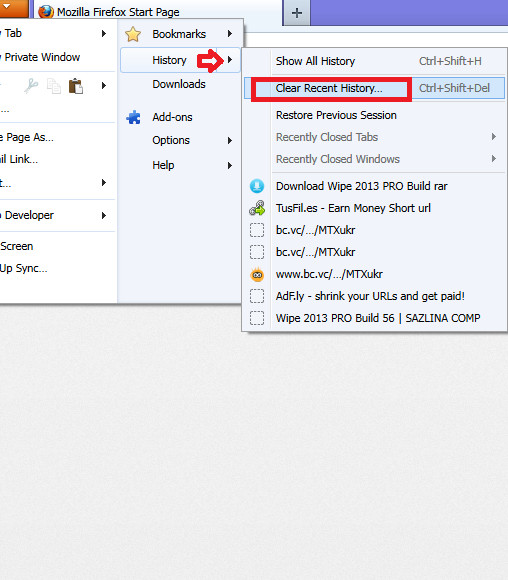Choose Show All History
The height and width of the screenshot is (580, 508).
(x=374, y=61)
